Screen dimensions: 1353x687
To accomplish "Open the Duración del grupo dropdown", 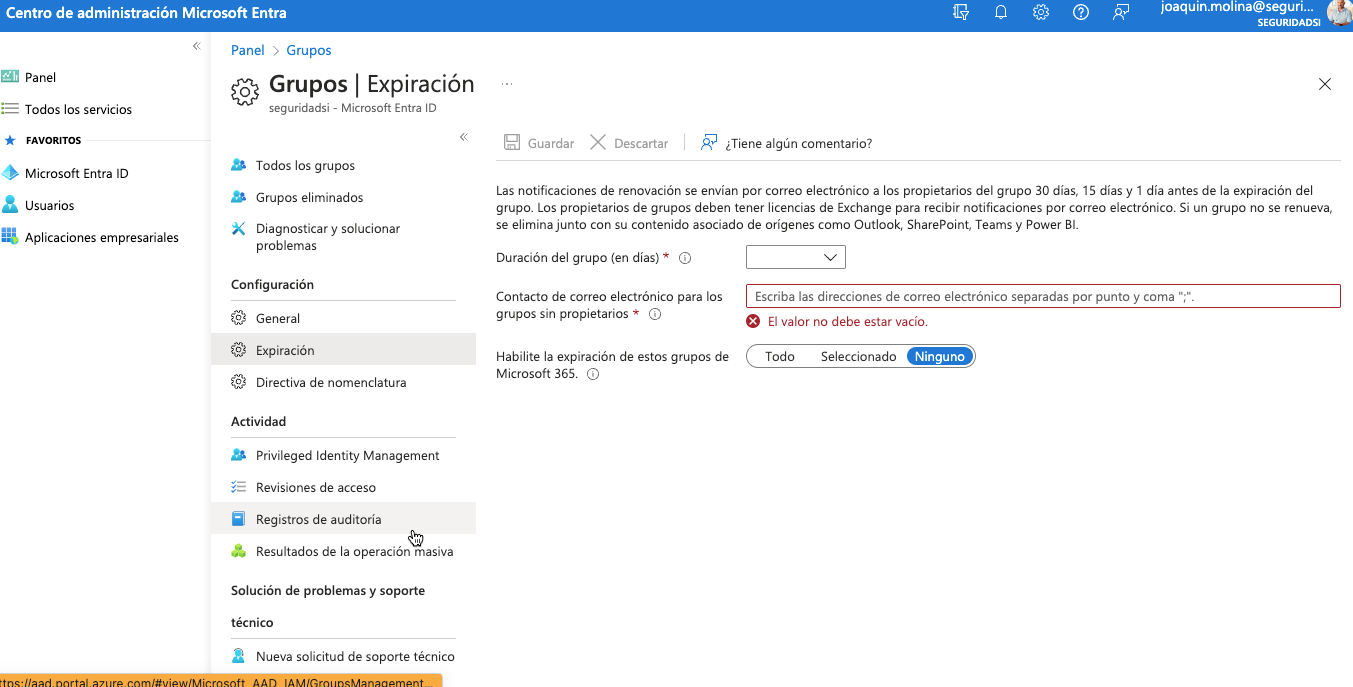I will pyautogui.click(x=796, y=257).
